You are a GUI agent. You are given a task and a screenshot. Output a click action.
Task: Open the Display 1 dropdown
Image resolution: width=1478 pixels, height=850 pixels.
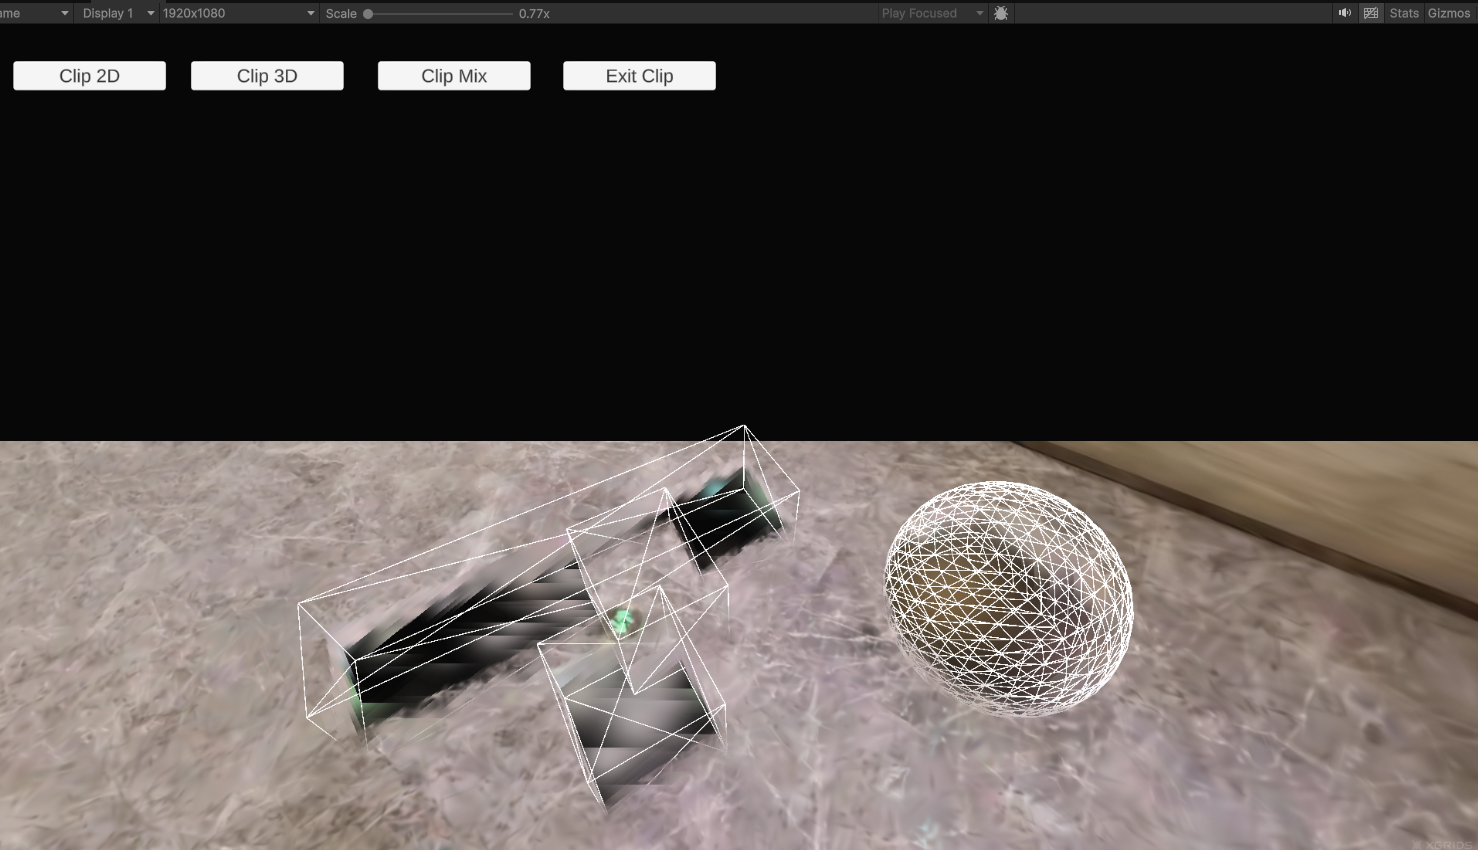point(117,13)
